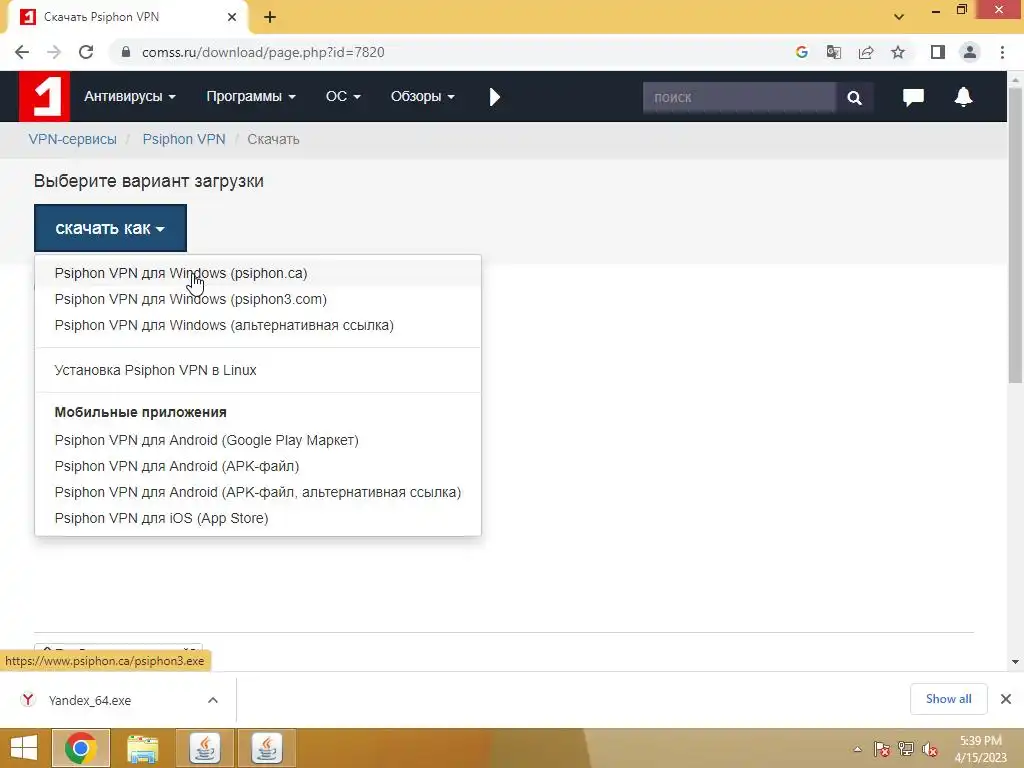
Task: Click the scrollbar down arrow
Action: coord(1015,662)
